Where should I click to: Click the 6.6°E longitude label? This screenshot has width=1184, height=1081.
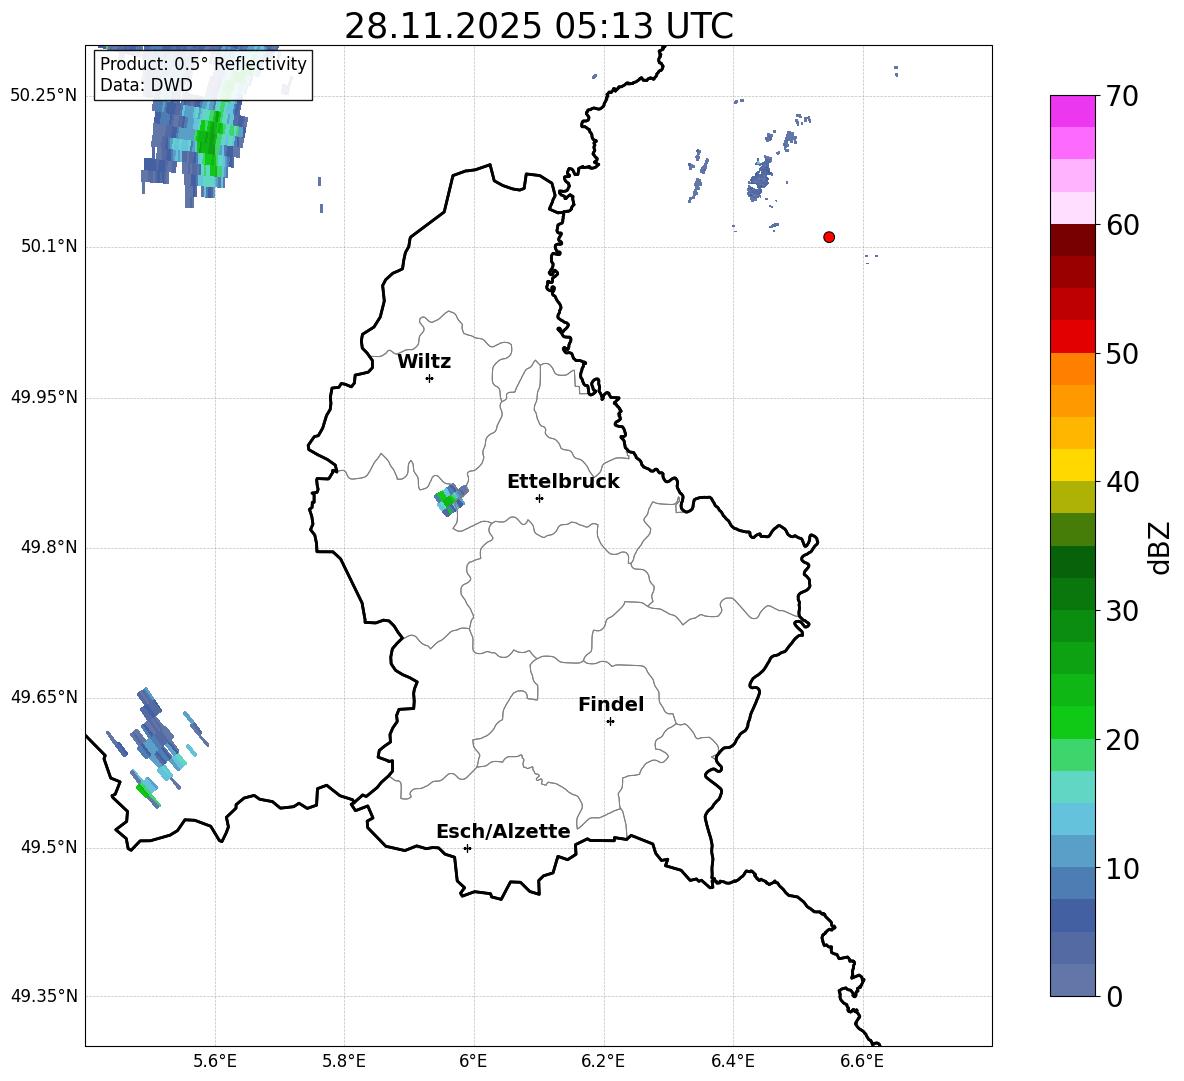862,1061
